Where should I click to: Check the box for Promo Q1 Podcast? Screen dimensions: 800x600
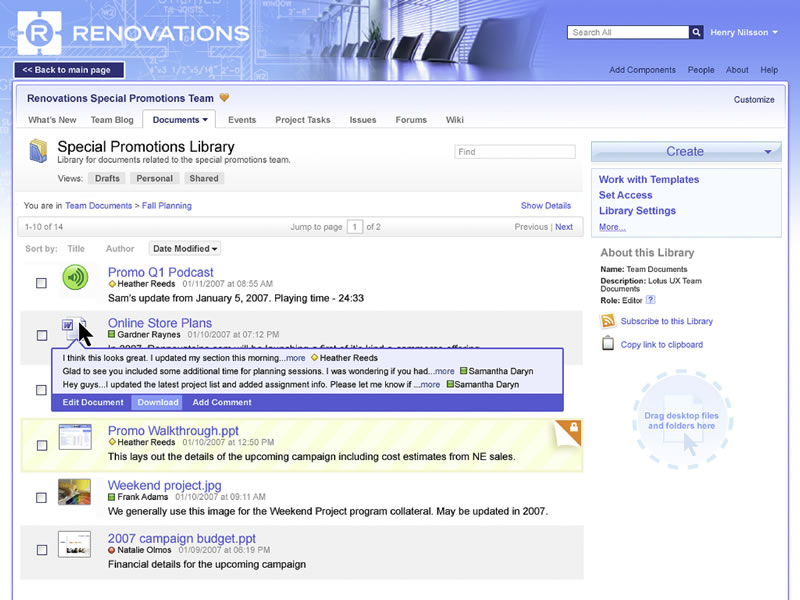[x=41, y=283]
